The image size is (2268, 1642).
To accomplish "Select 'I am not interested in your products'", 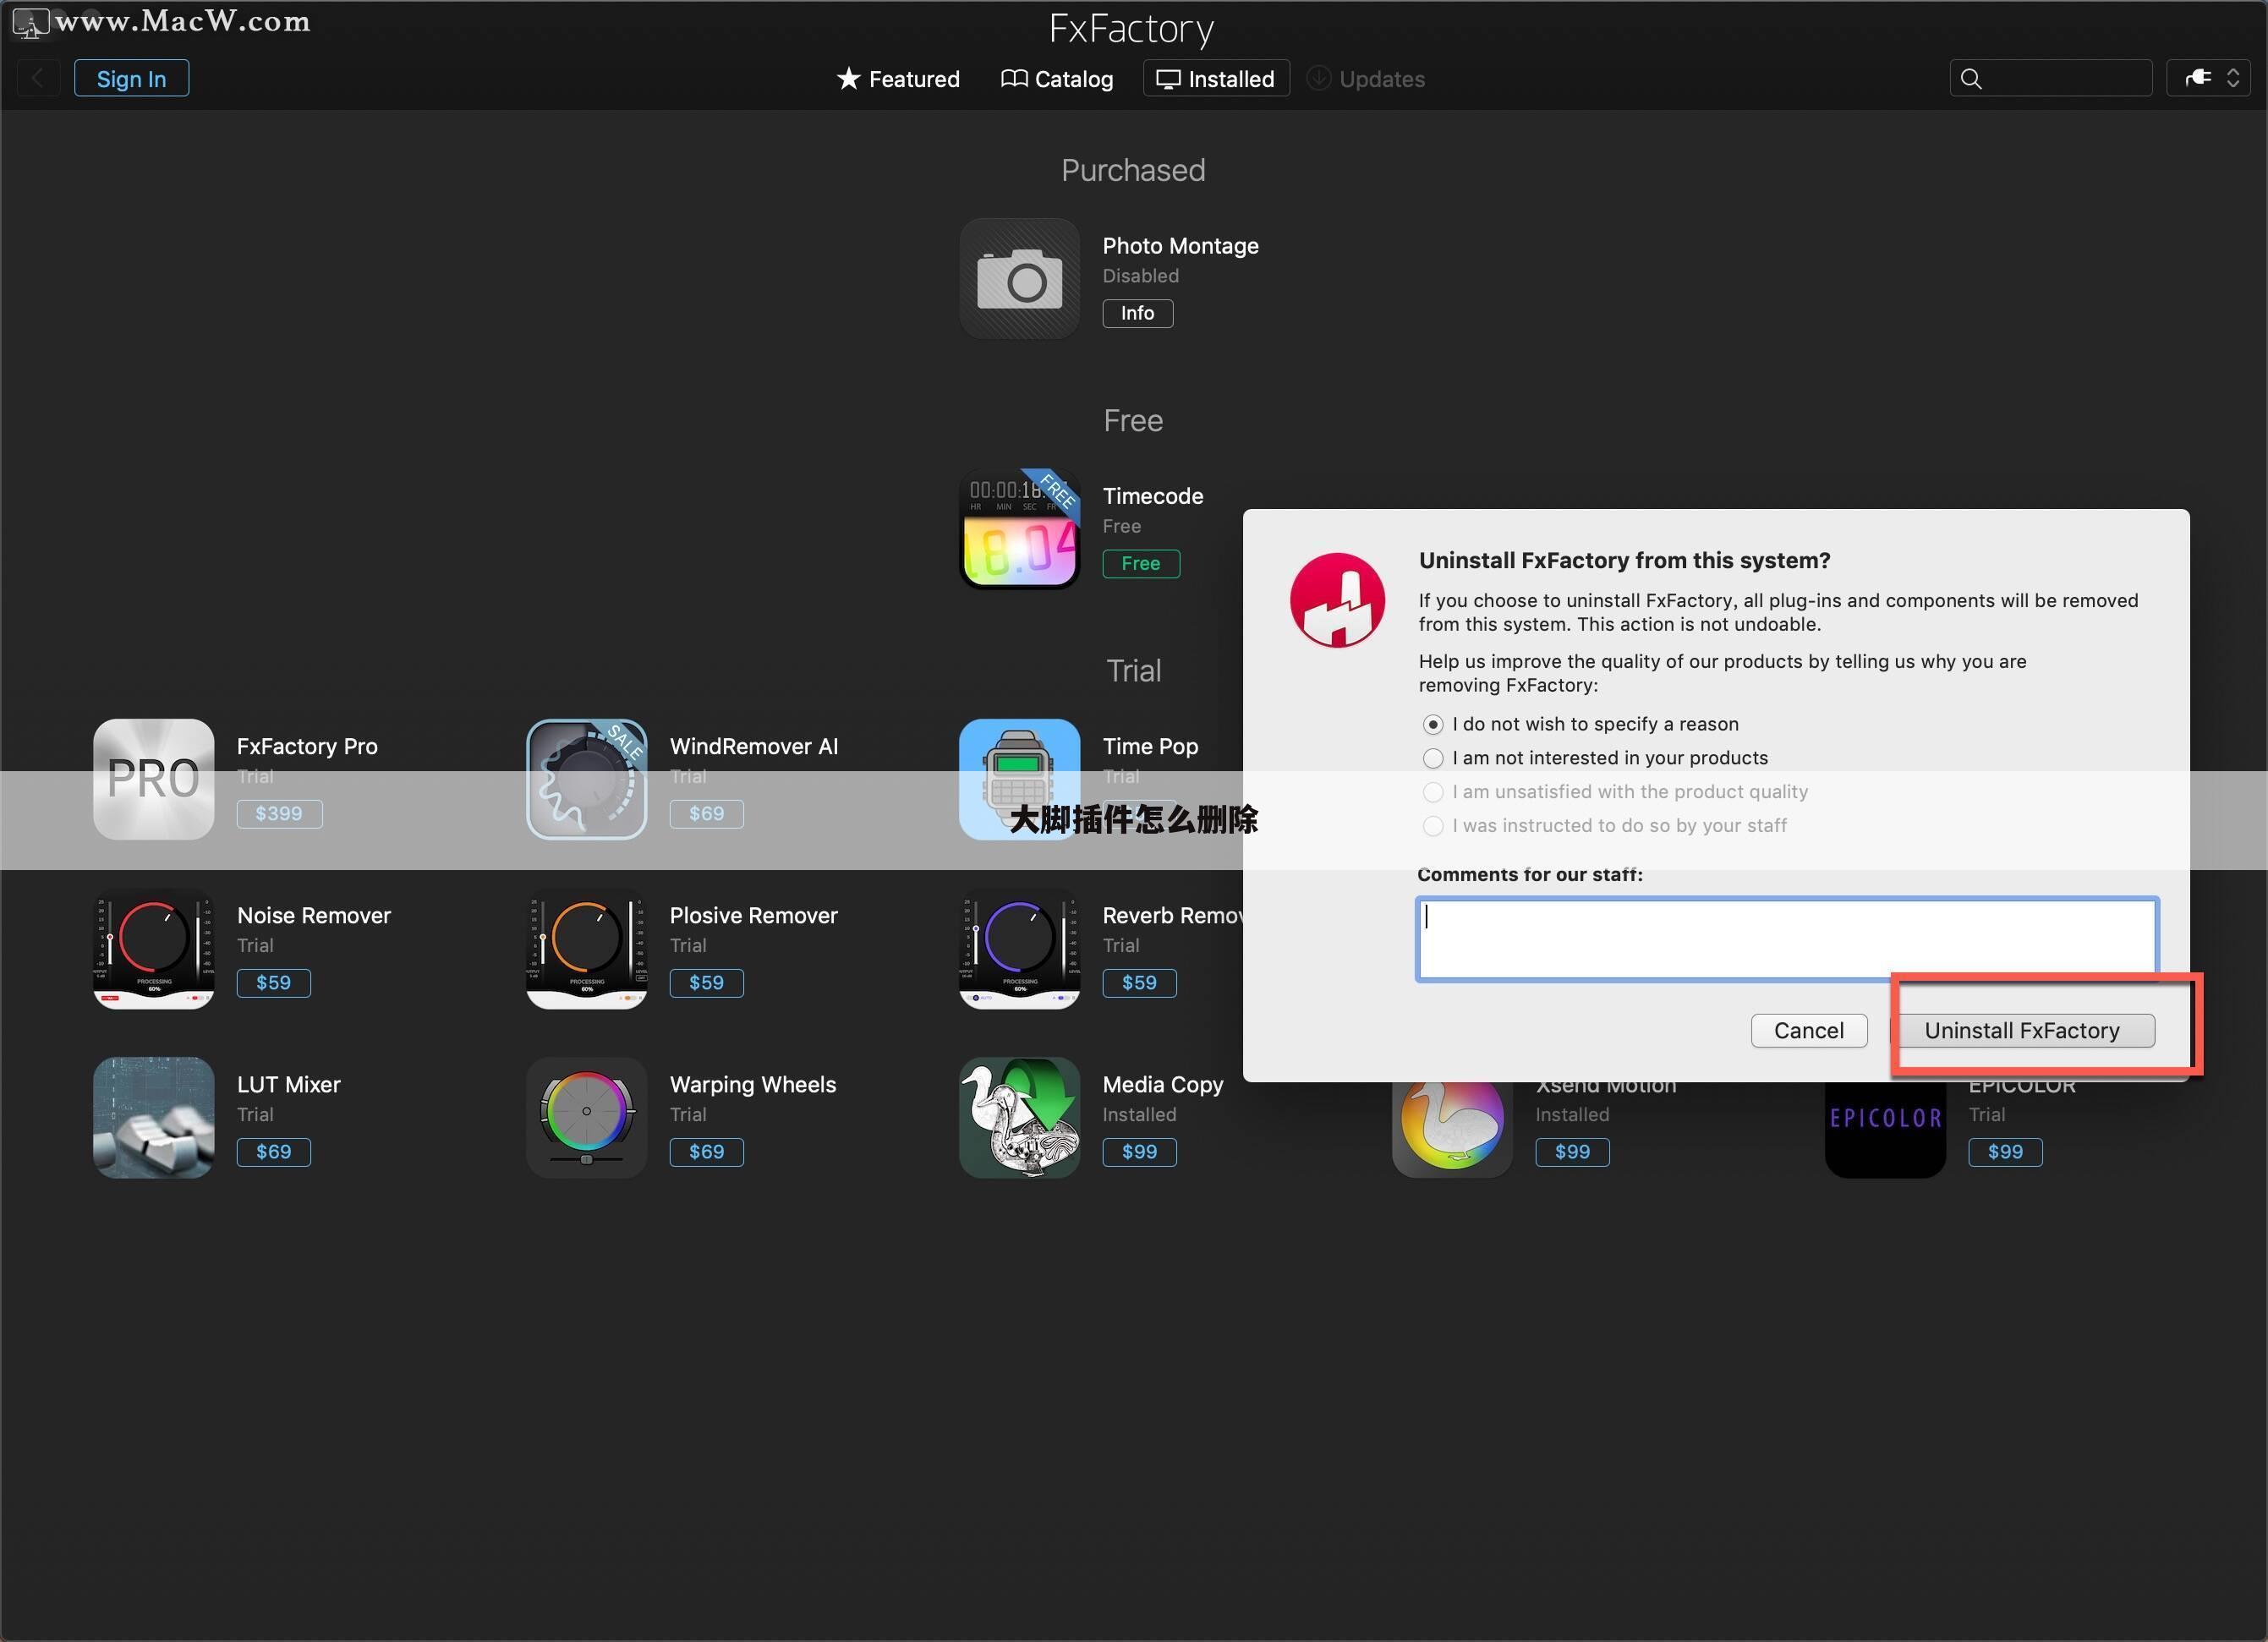I will (x=1433, y=758).
